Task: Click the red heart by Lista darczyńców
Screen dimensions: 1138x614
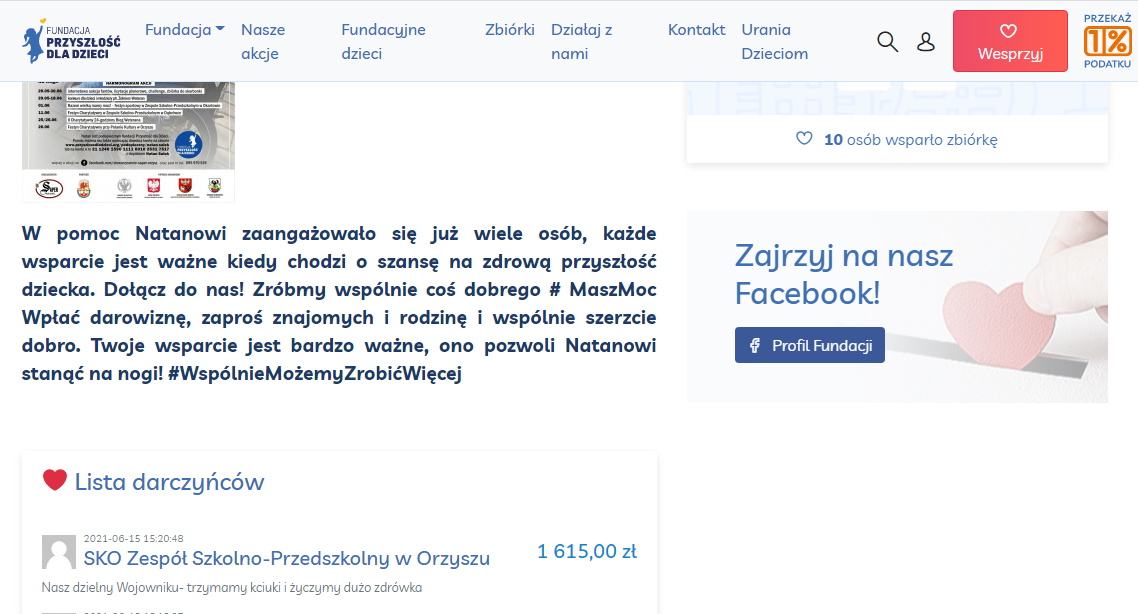Action: (54, 480)
